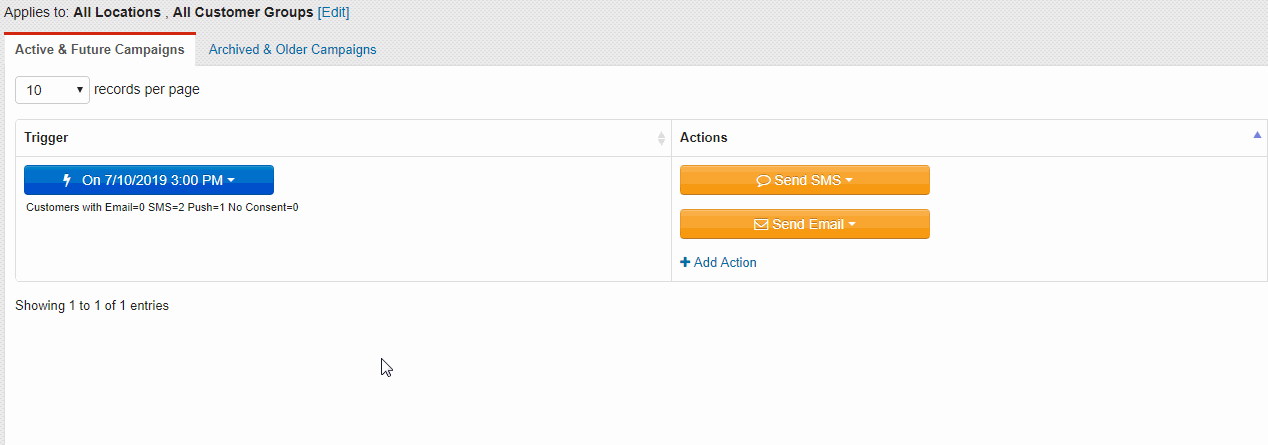Sort by the Trigger column header
1268x445 pixels.
[46, 138]
